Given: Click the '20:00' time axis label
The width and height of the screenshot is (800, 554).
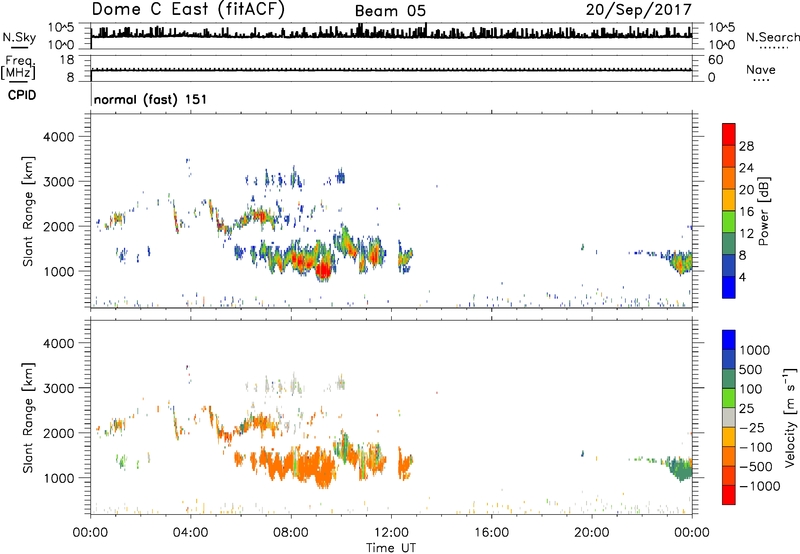Looking at the screenshot, I should click(x=592, y=533).
